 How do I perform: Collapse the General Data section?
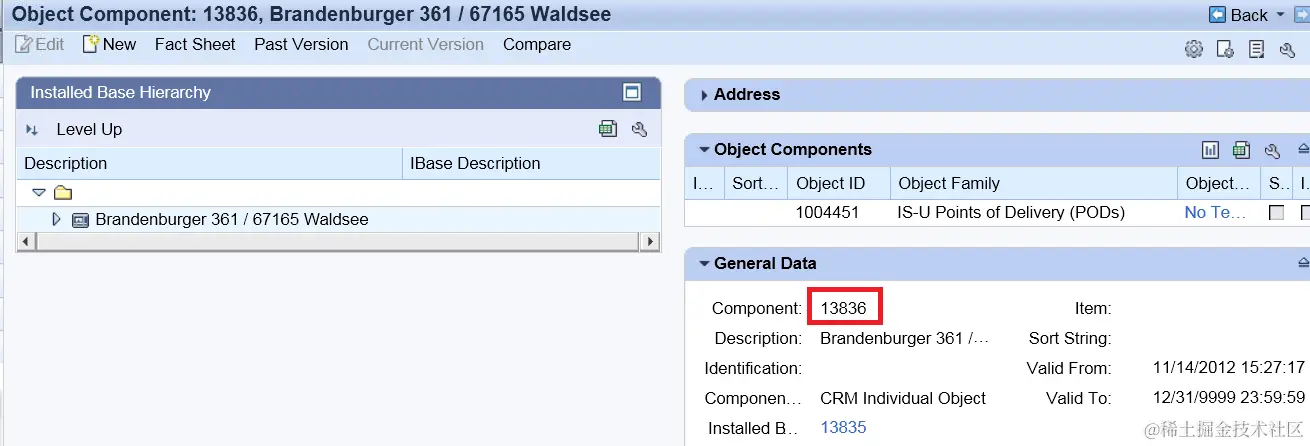704,264
